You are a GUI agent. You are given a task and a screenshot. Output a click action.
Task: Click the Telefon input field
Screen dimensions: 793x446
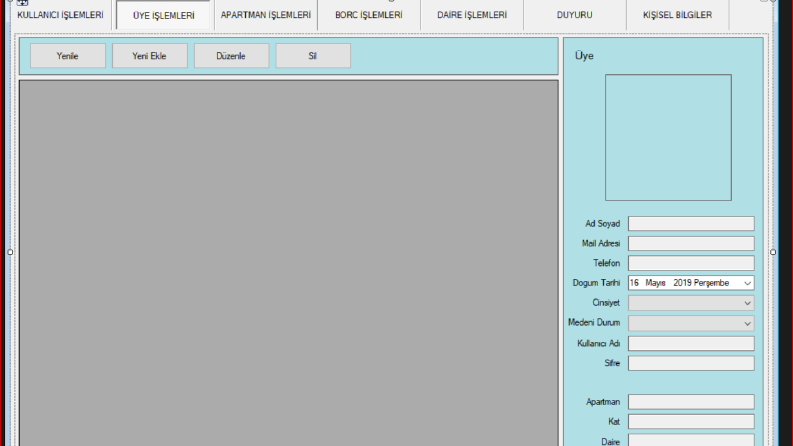click(691, 263)
